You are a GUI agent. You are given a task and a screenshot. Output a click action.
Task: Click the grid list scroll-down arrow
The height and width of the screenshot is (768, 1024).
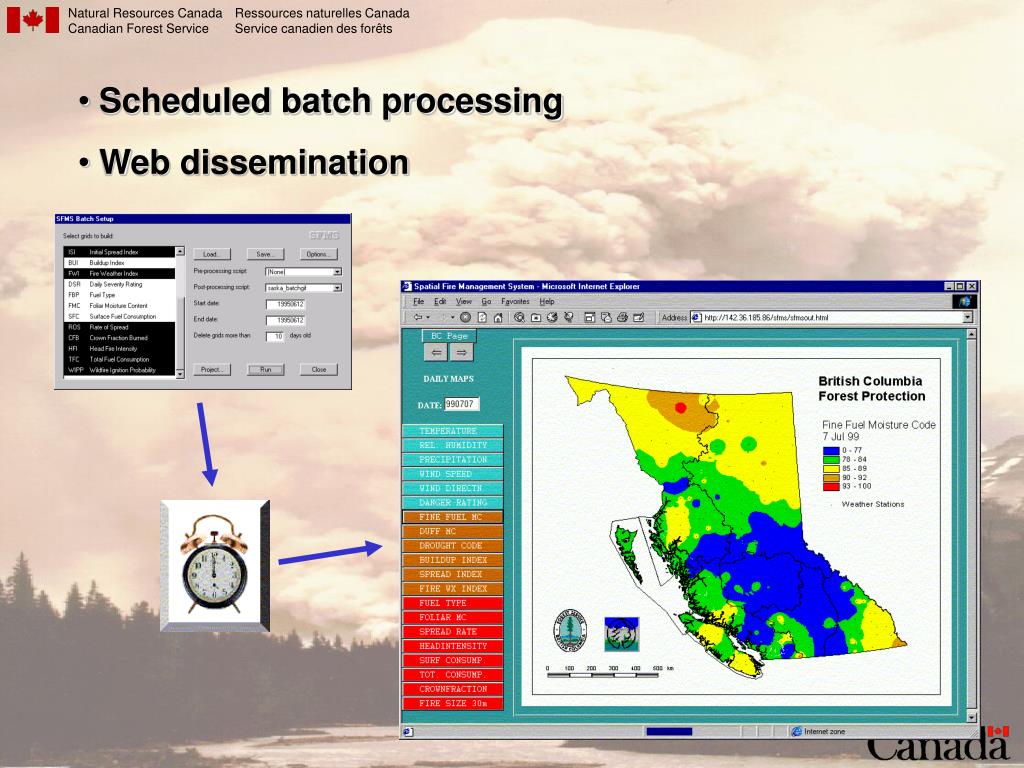point(180,374)
